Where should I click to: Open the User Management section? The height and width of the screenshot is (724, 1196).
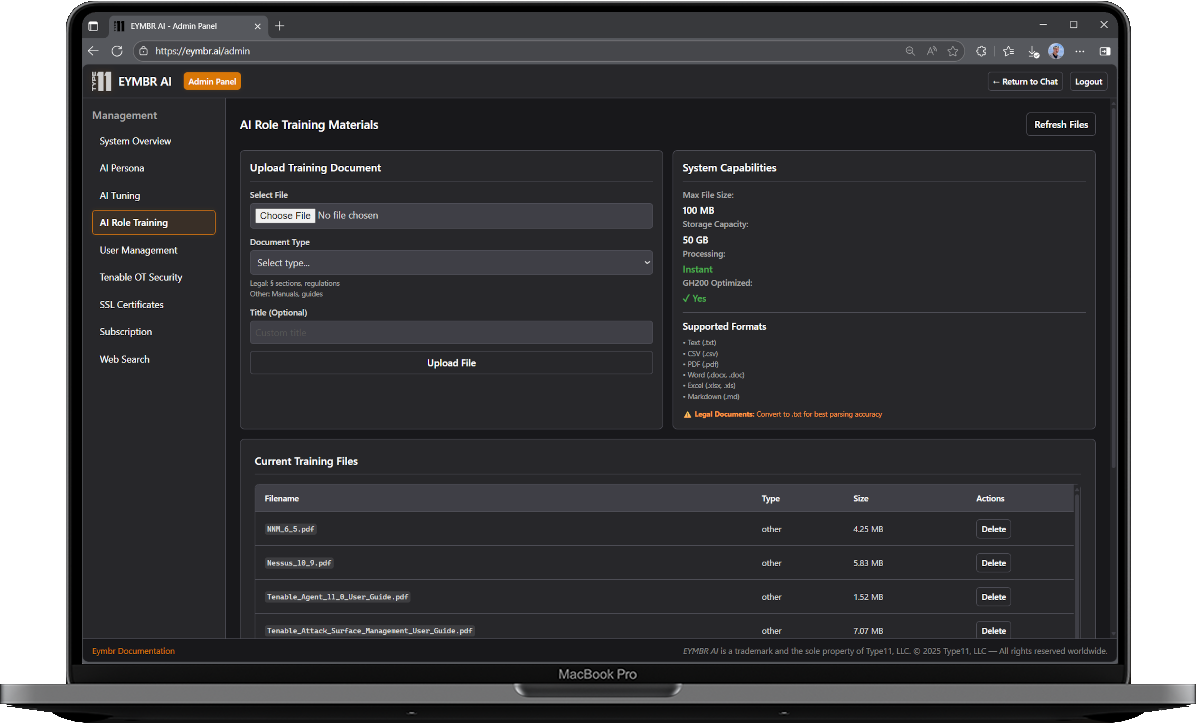click(137, 250)
